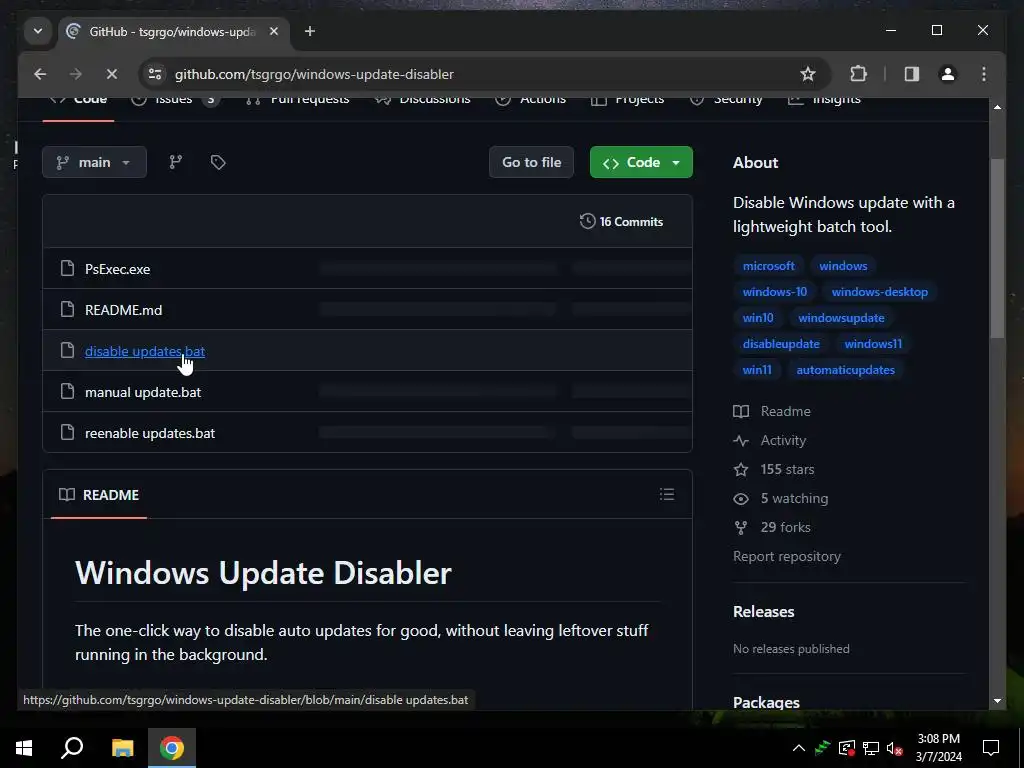Open the PsExec.exe file
This screenshot has width=1024, height=768.
[118, 268]
